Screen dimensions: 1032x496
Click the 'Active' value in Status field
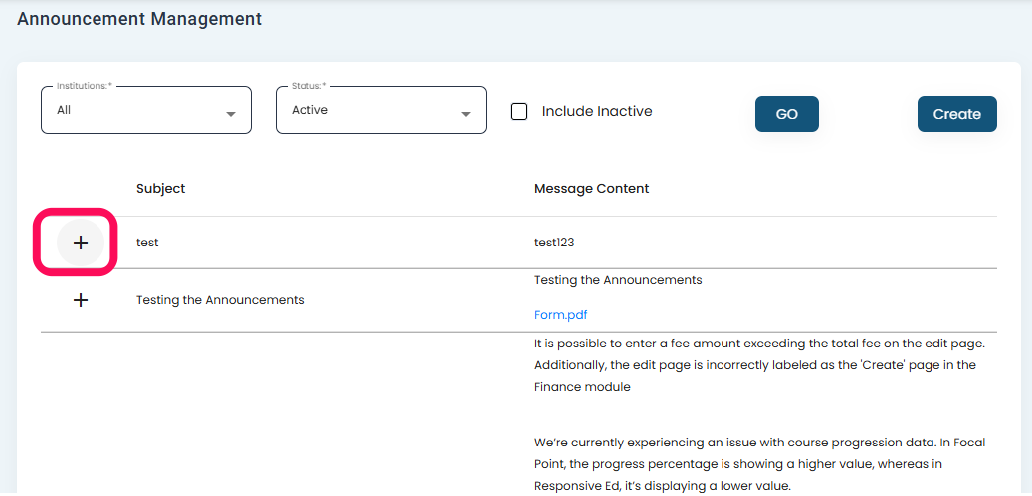pyautogui.click(x=310, y=110)
